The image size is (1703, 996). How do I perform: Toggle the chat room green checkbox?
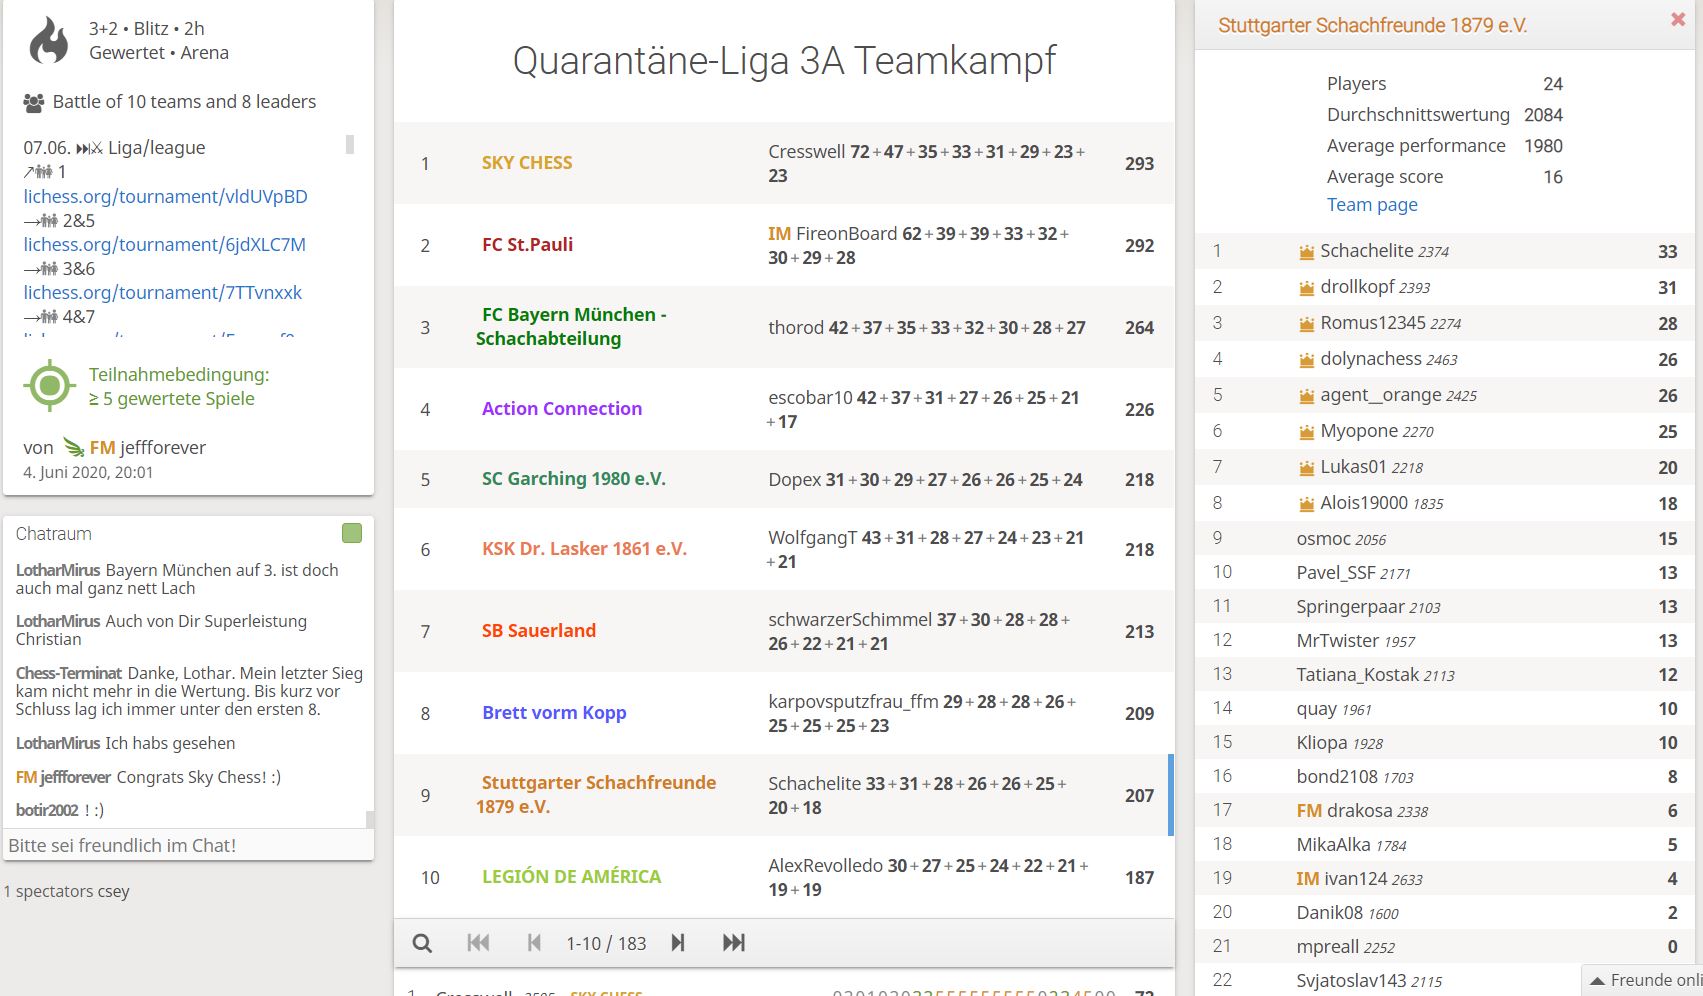pos(352,533)
